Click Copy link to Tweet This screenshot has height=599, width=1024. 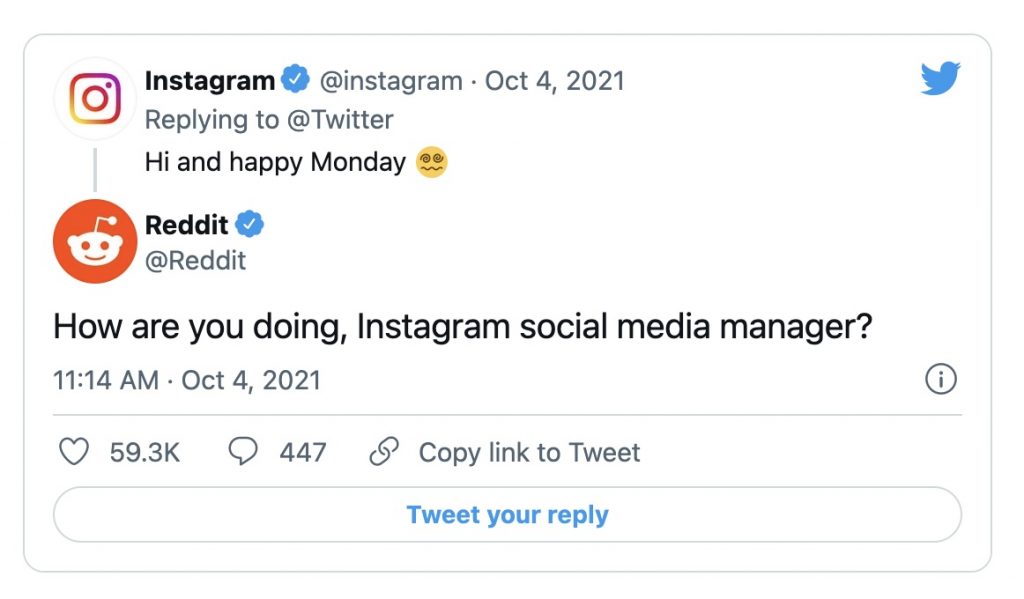(x=529, y=452)
